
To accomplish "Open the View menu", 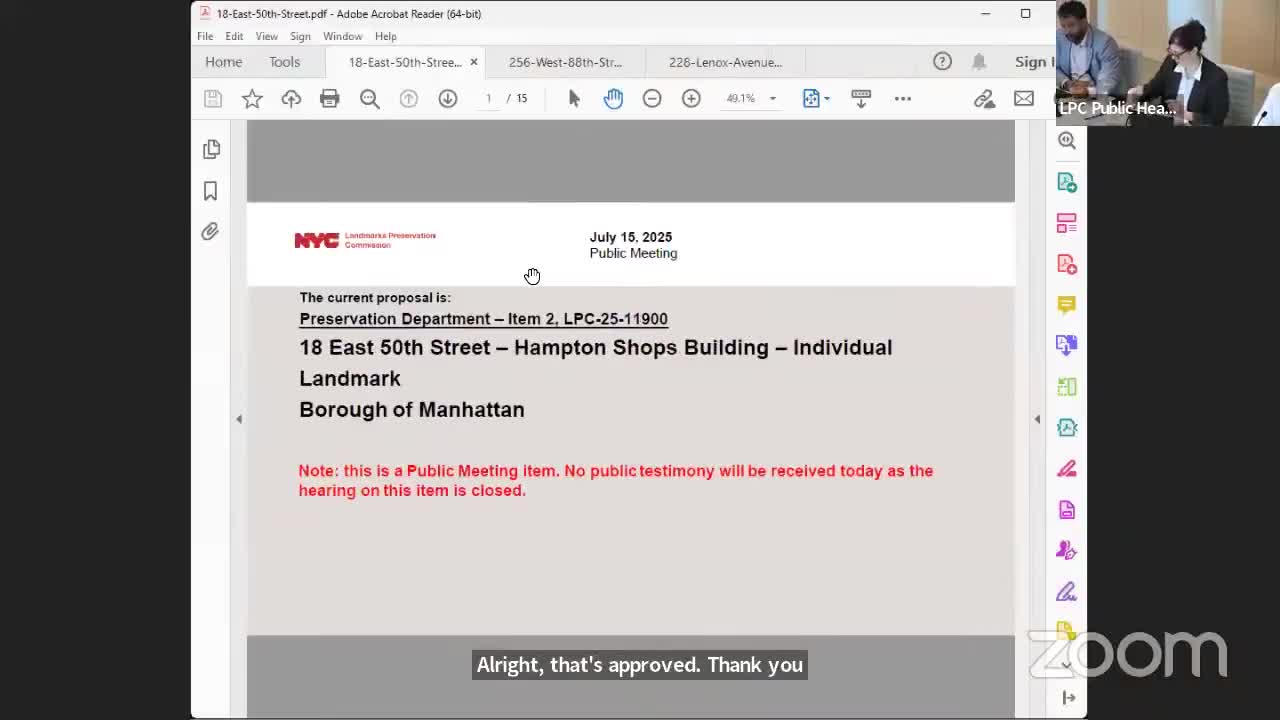I will pyautogui.click(x=266, y=36).
